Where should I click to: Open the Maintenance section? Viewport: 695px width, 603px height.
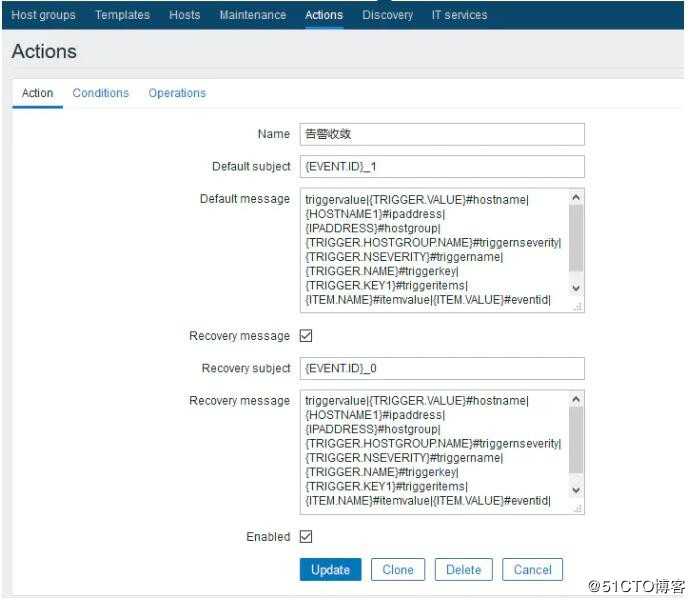[x=253, y=15]
